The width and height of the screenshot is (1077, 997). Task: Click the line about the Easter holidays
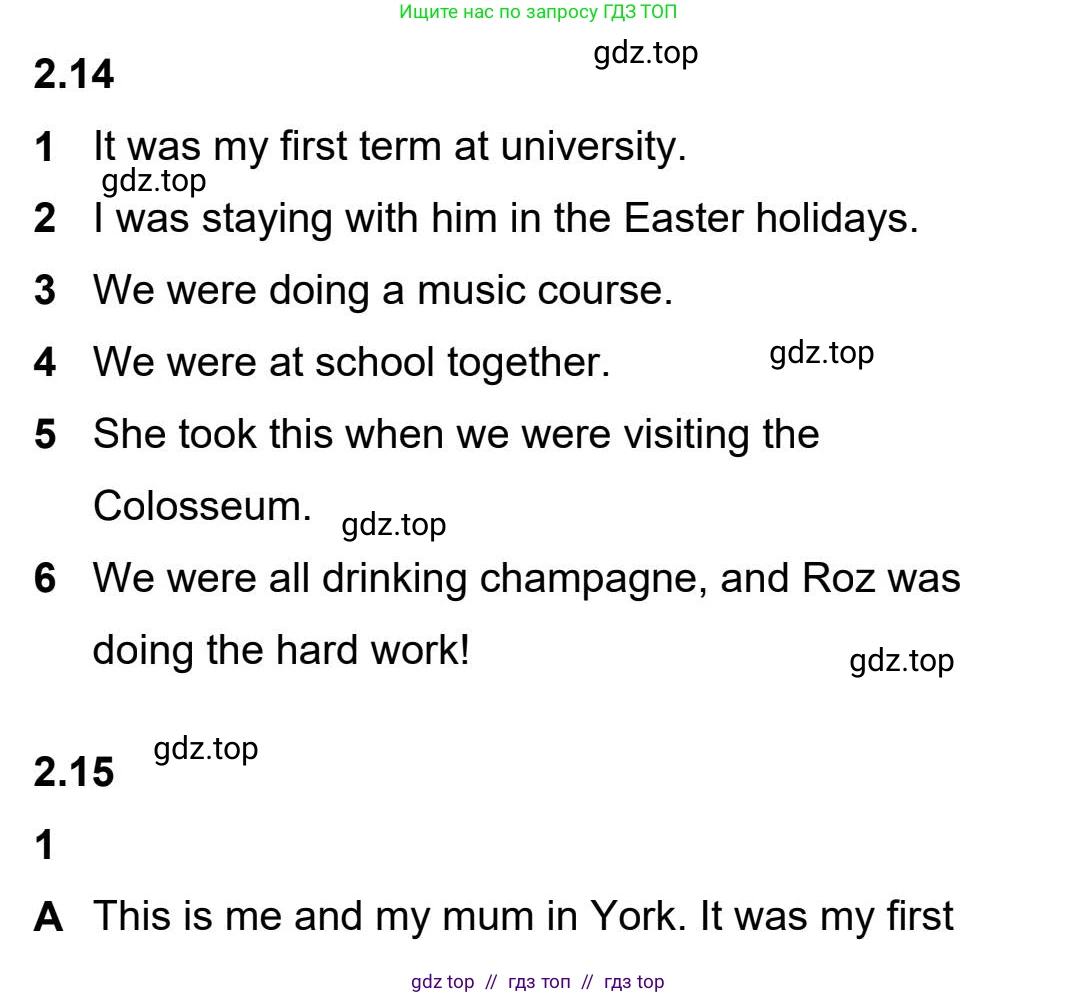click(x=505, y=218)
